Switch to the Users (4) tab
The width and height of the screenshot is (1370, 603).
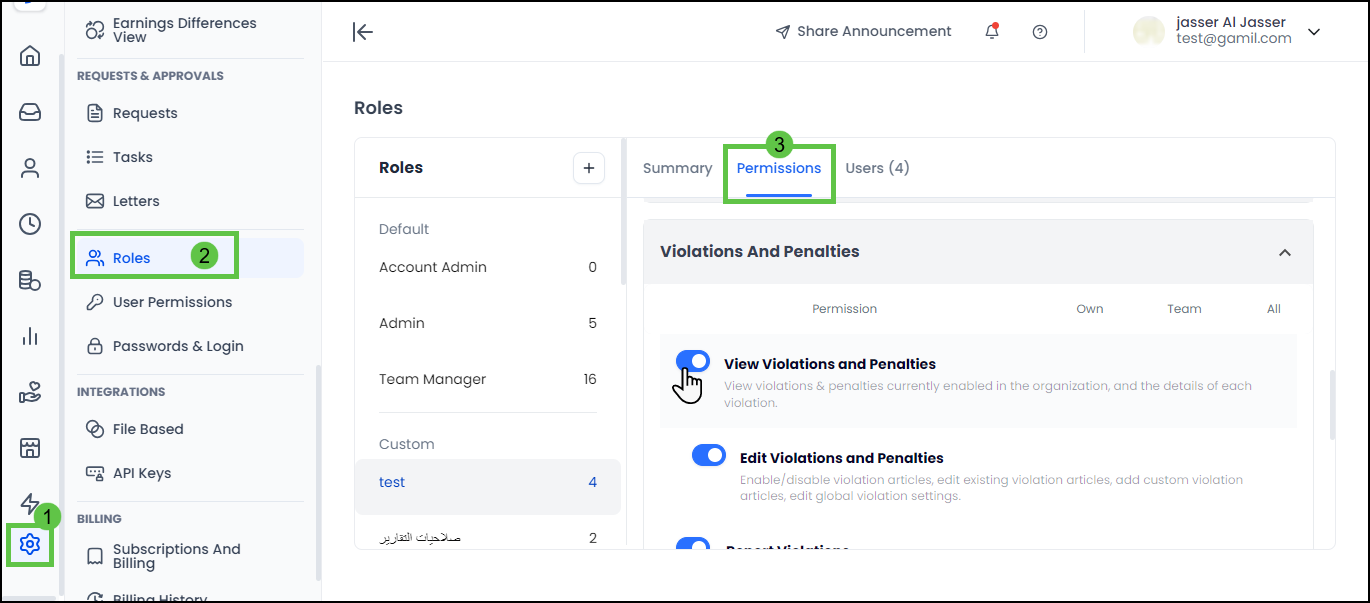pos(877,168)
